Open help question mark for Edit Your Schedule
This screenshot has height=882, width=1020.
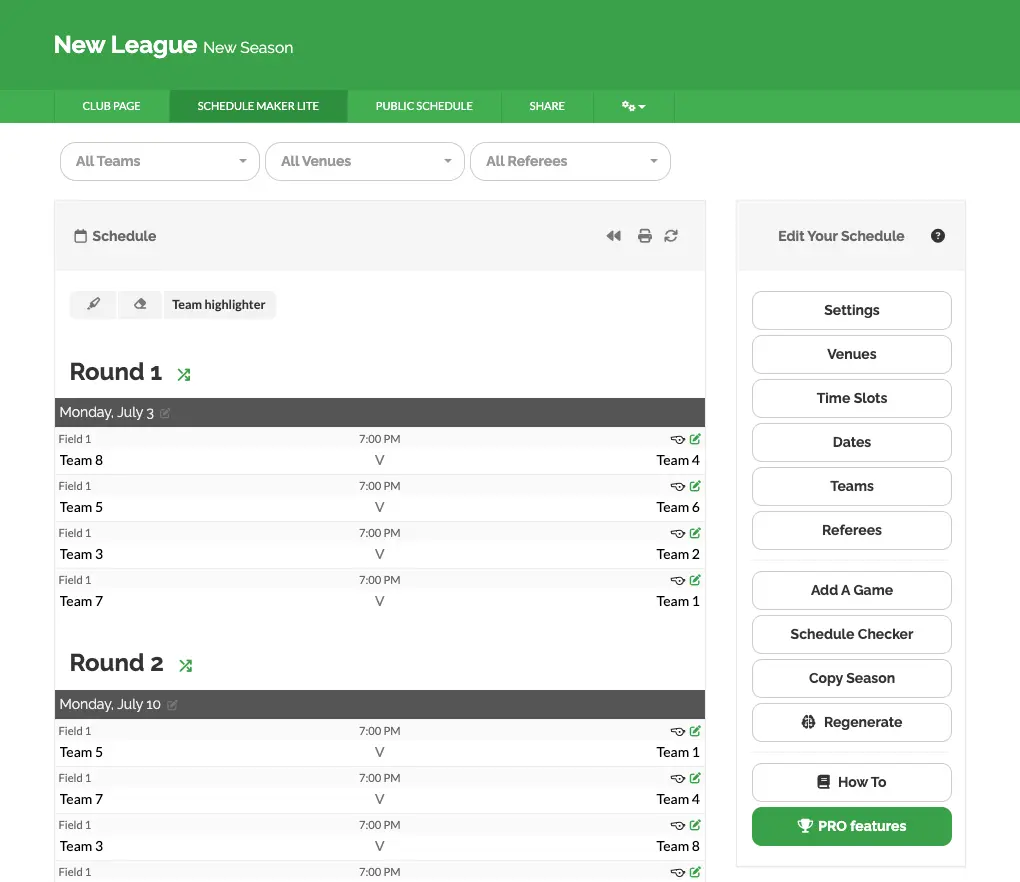tap(937, 236)
